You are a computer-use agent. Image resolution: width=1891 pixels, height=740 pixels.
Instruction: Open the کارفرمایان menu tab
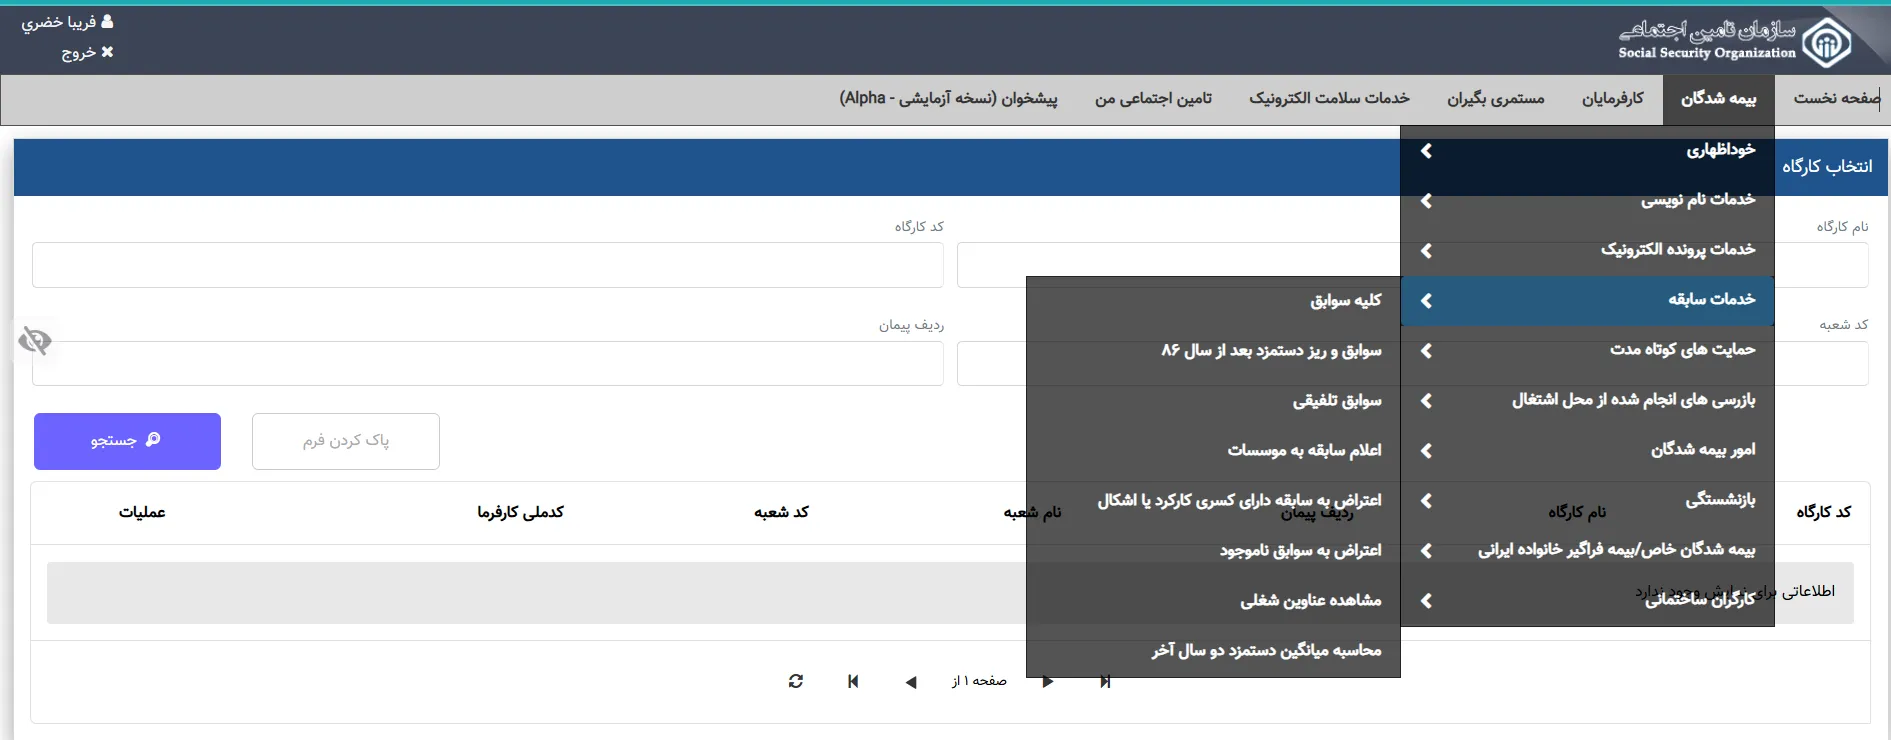(1612, 98)
